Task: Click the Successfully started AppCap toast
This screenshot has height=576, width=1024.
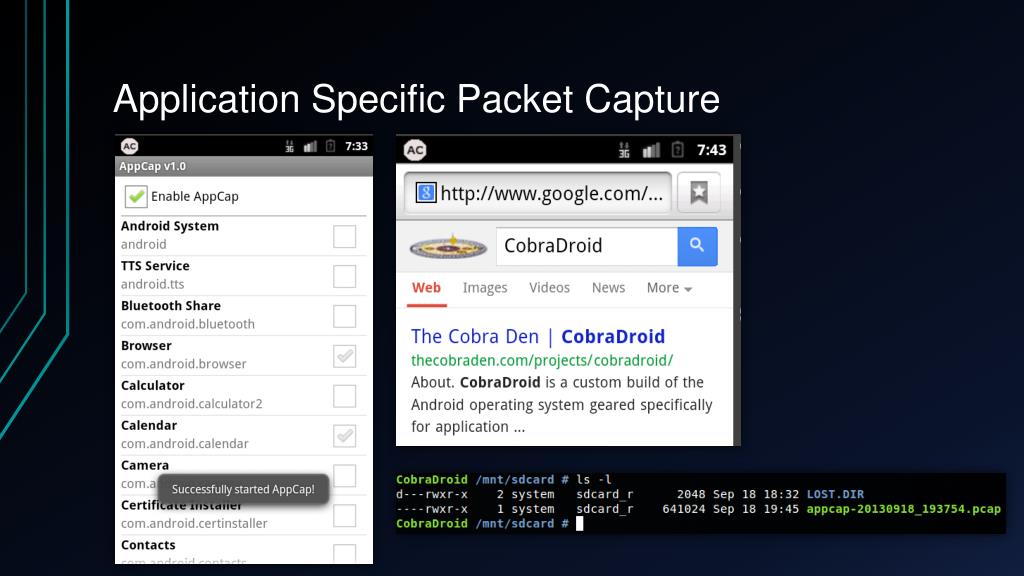Action: [x=243, y=489]
